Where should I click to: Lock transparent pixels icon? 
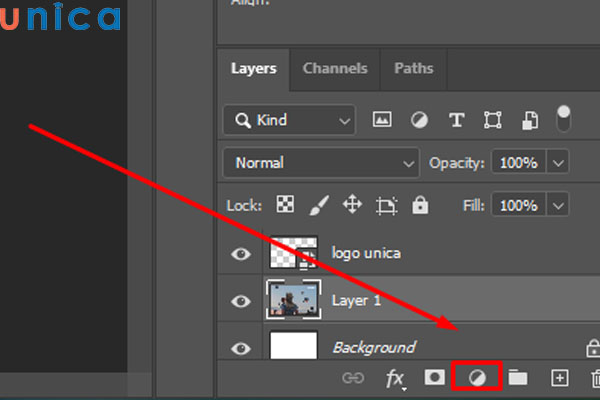285,204
